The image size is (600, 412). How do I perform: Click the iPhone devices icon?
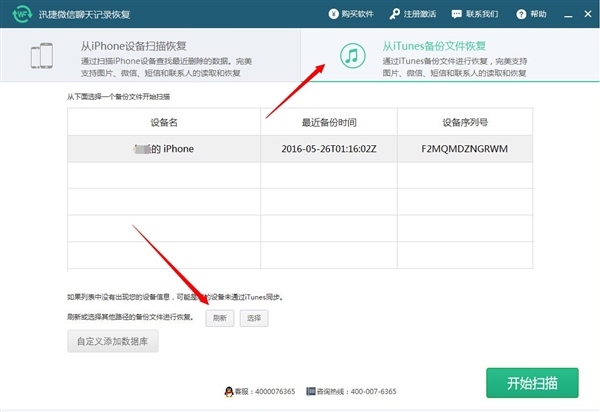(42, 56)
